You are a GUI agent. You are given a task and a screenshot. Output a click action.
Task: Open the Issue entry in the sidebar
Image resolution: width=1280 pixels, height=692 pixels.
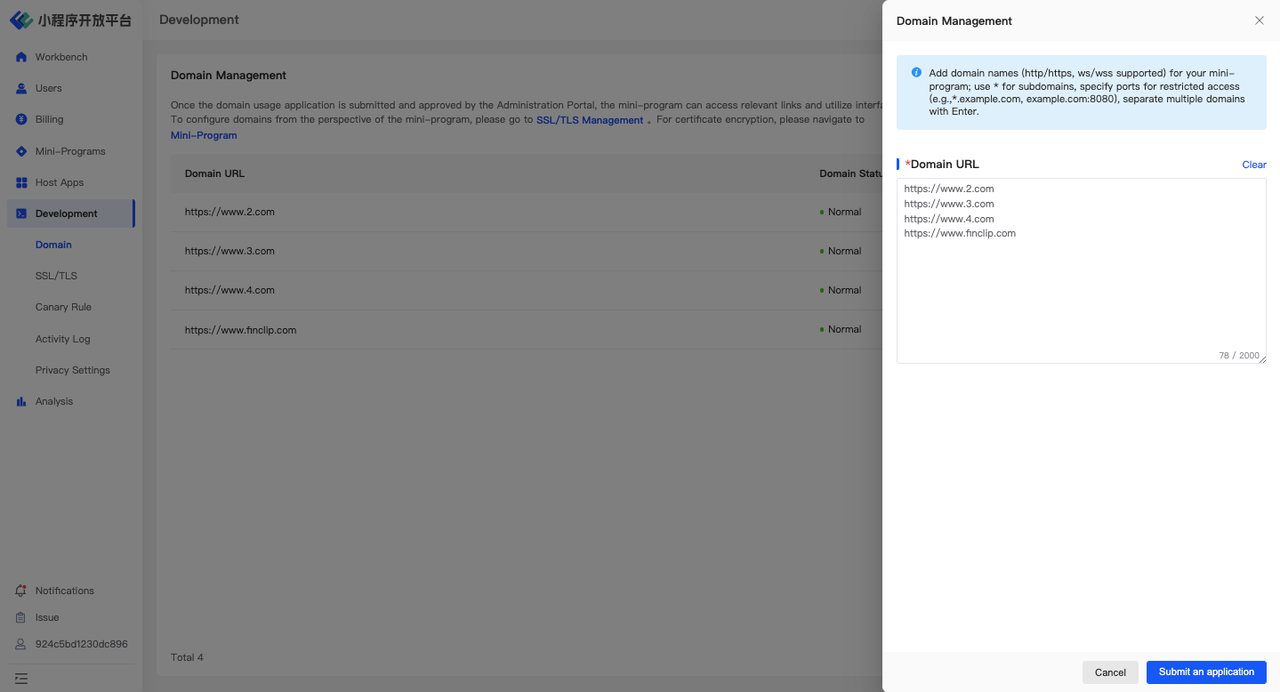[47, 617]
